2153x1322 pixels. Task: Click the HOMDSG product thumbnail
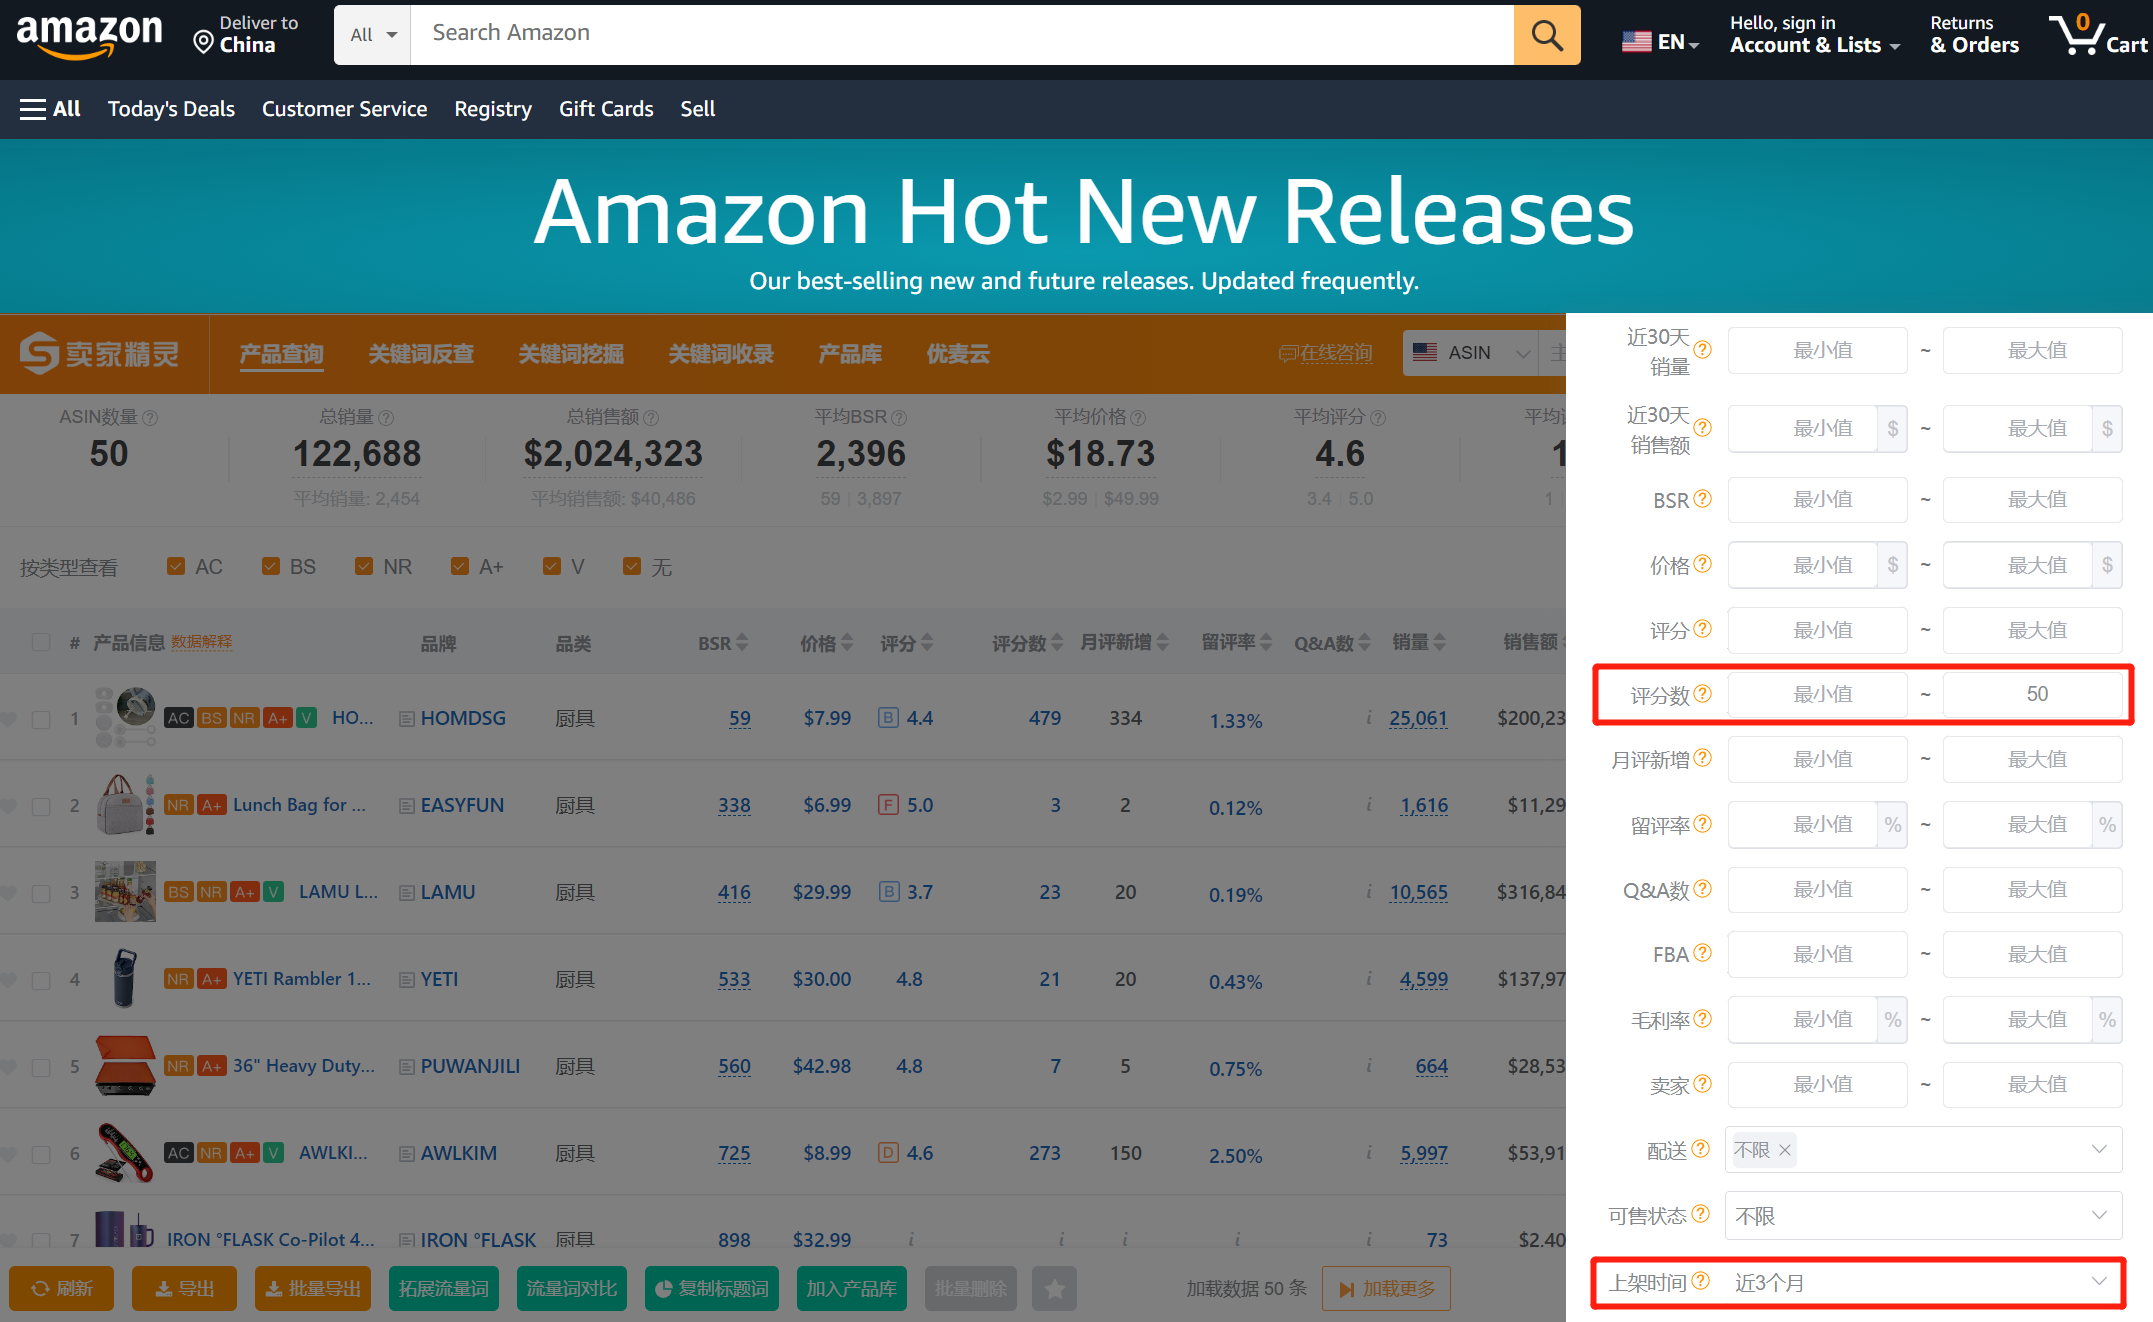(x=125, y=717)
